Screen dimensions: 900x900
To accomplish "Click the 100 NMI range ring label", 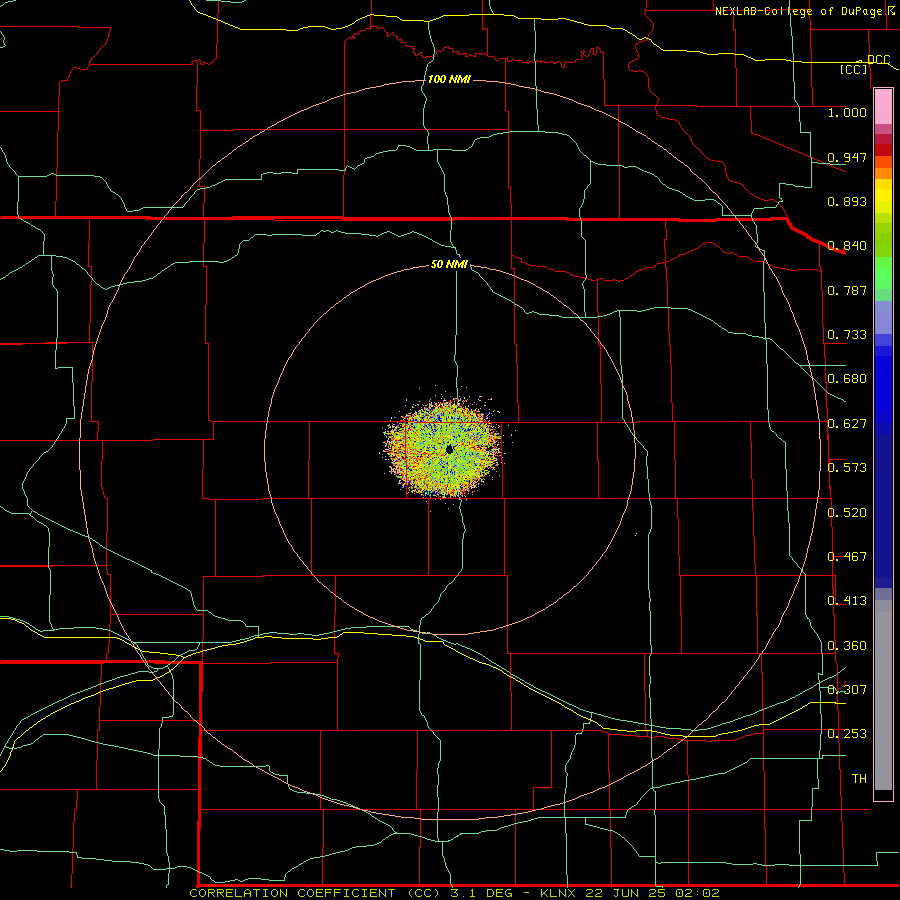I will pyautogui.click(x=449, y=79).
